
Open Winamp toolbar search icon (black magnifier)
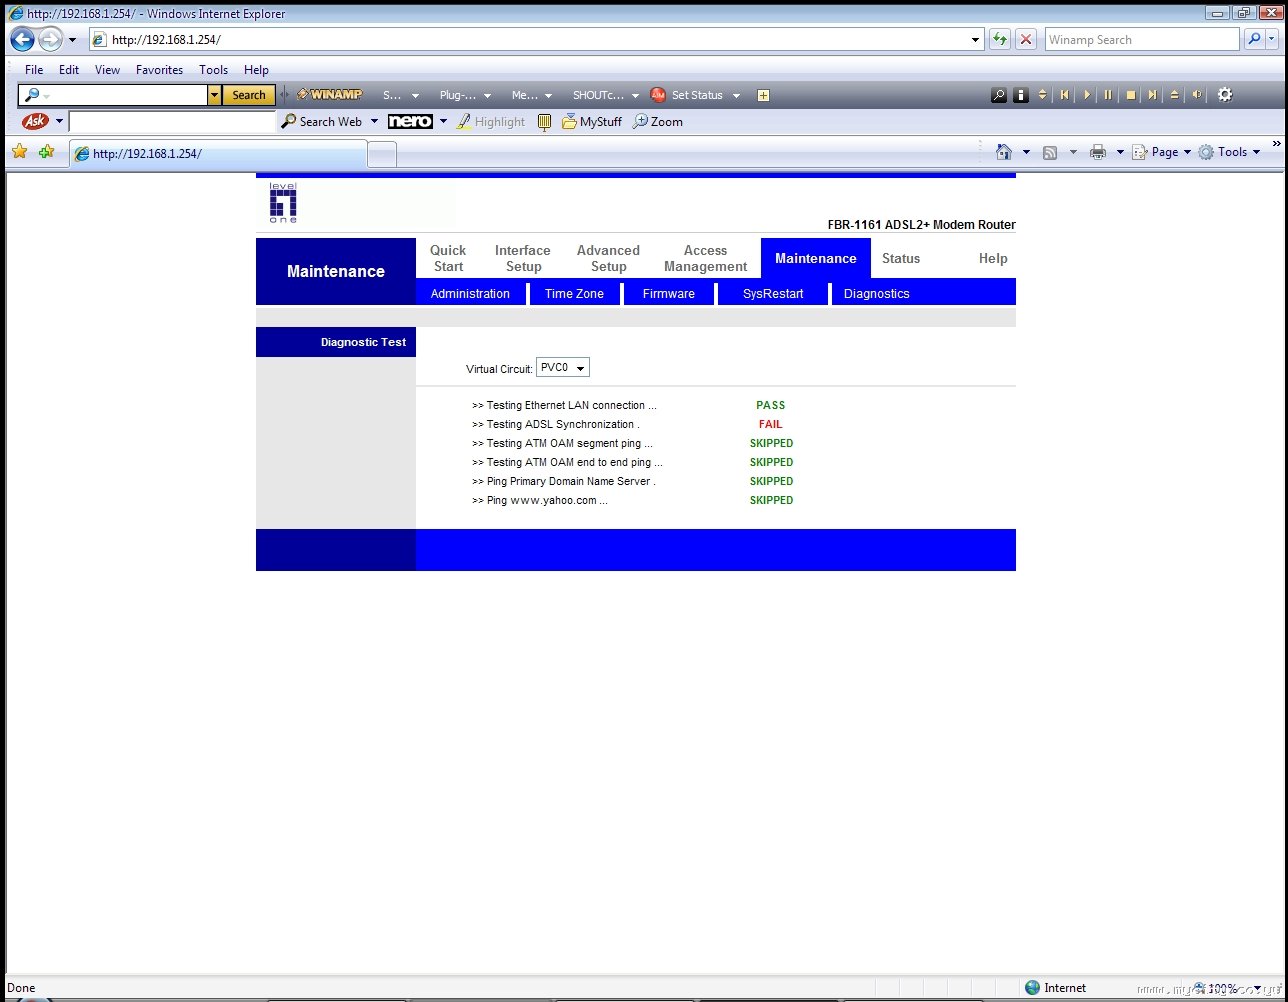point(999,95)
